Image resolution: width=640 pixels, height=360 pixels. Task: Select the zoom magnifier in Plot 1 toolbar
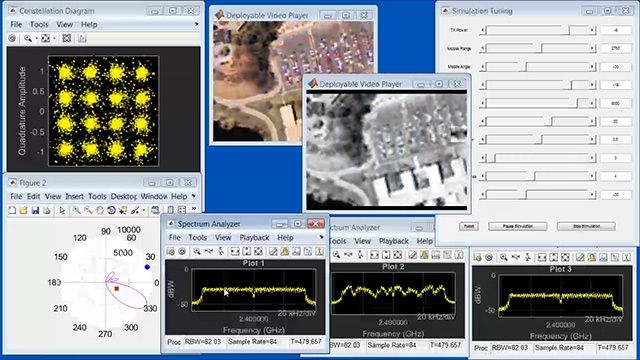(x=197, y=251)
